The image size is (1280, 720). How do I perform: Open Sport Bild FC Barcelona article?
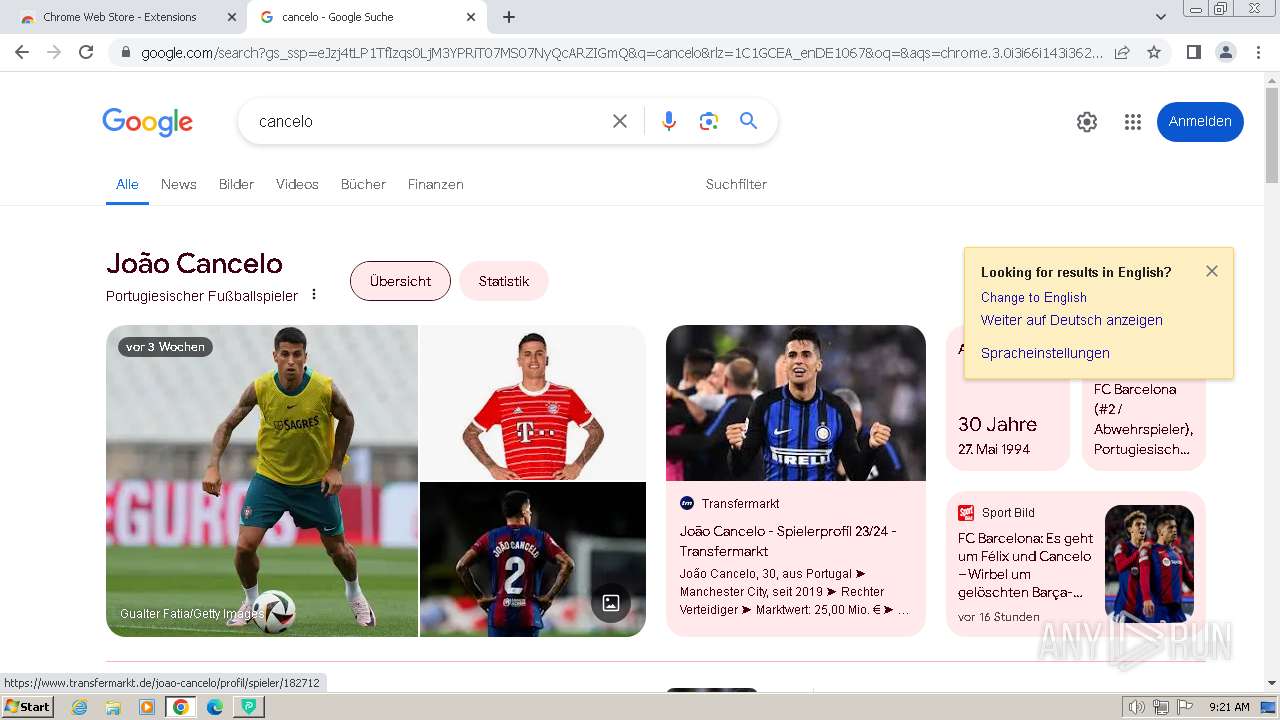click(x=1026, y=565)
